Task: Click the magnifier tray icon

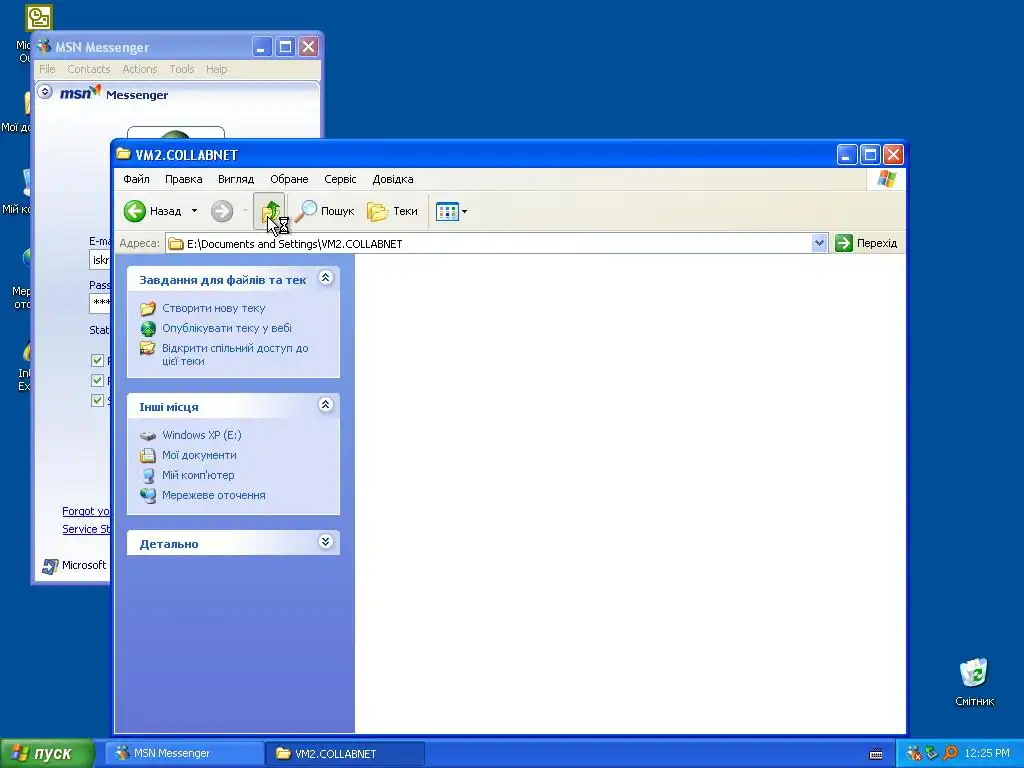Action: (951, 754)
